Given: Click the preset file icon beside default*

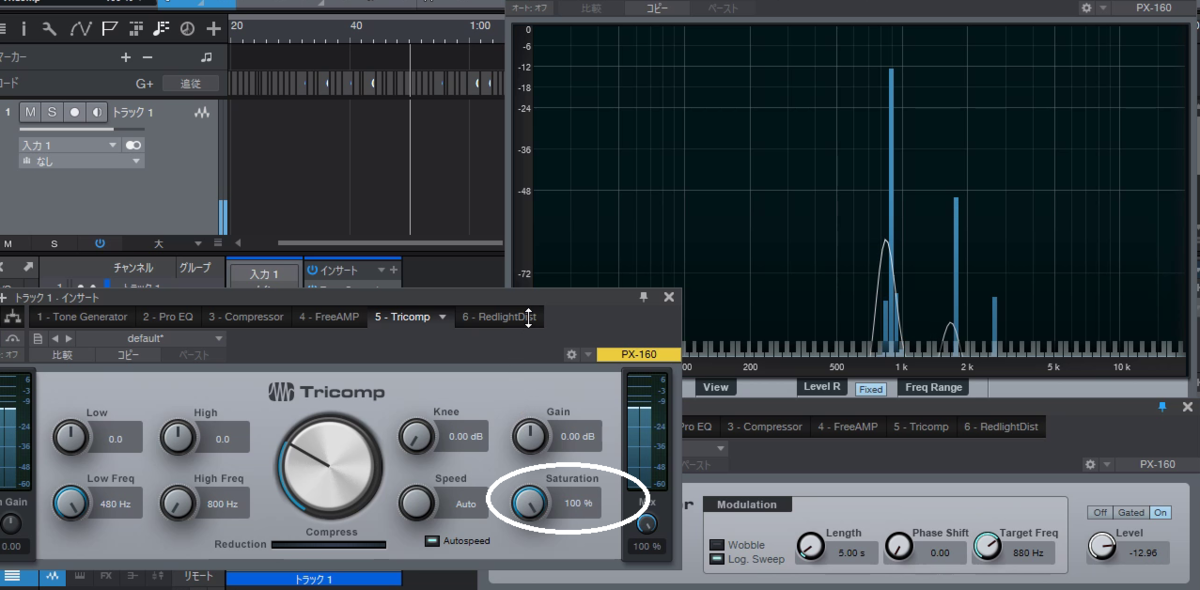Looking at the screenshot, I should (x=37, y=339).
